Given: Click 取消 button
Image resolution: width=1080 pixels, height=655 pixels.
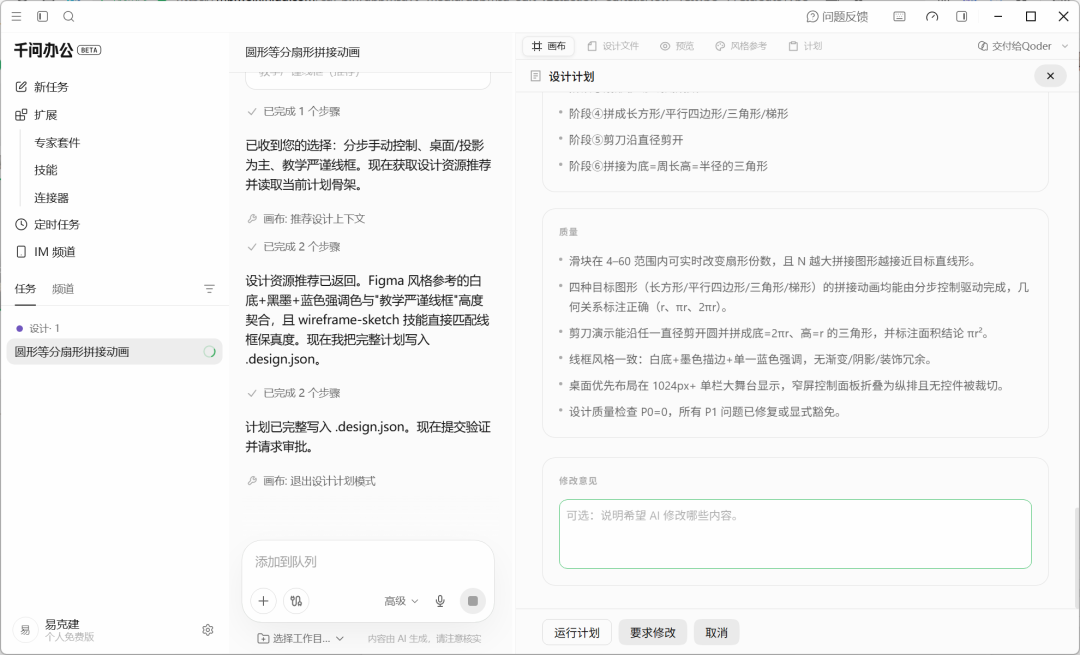Looking at the screenshot, I should tap(716, 632).
